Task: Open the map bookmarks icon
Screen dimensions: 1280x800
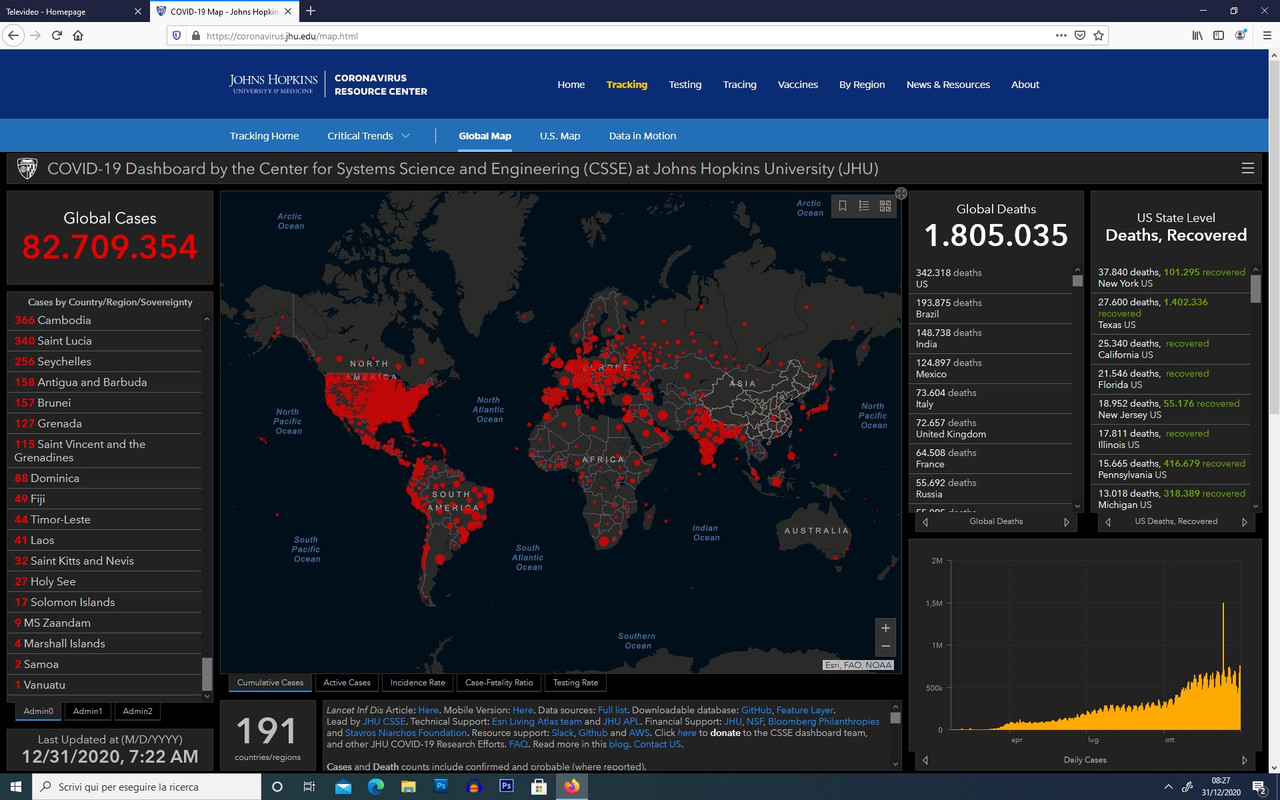Action: [843, 206]
